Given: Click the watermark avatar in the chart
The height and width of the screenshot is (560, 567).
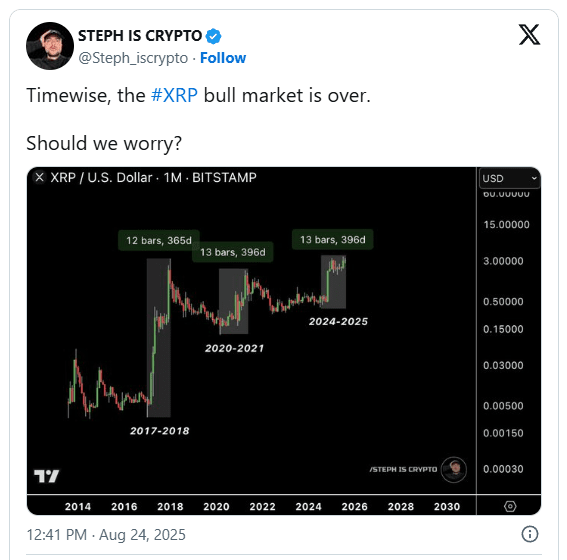Looking at the screenshot, I should tap(454, 470).
